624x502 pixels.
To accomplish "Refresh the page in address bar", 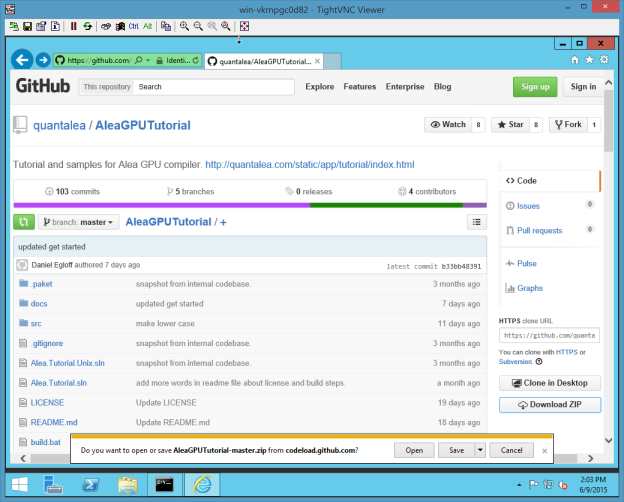I will [196, 60].
